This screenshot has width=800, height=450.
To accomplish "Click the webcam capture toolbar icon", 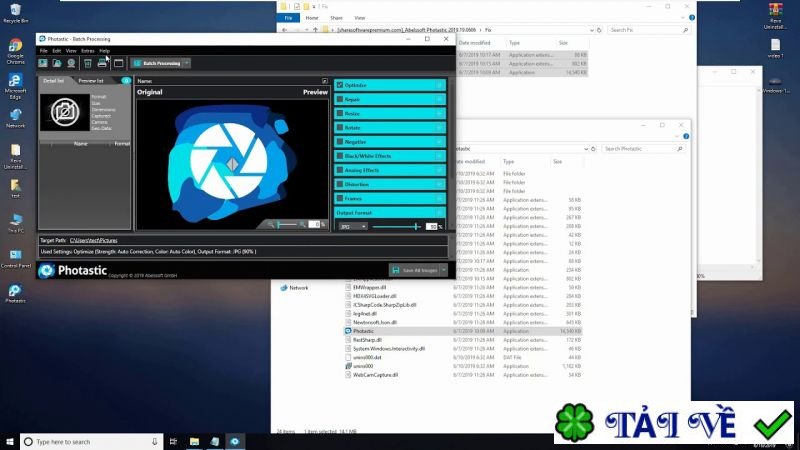I will [71, 63].
